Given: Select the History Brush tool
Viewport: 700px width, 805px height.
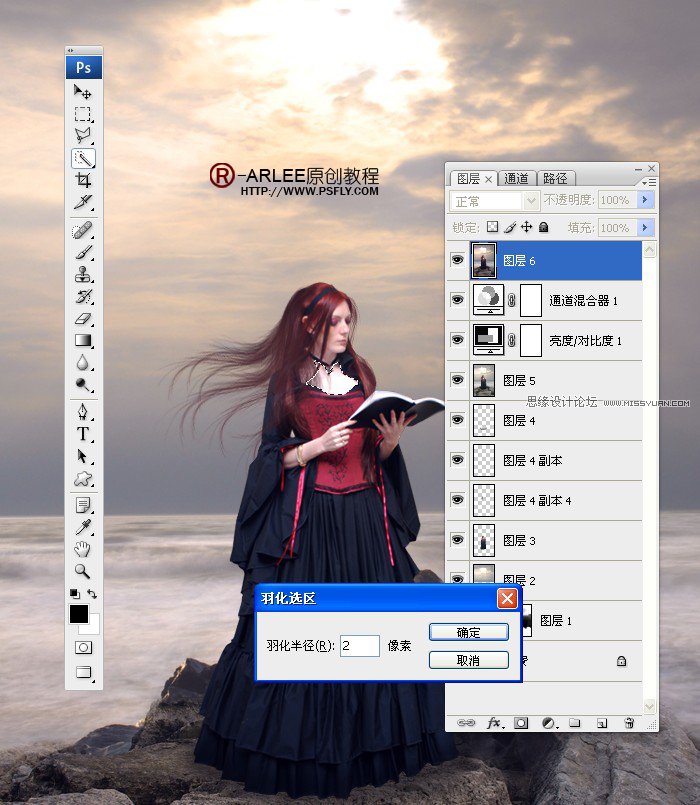Looking at the screenshot, I should coord(83,297).
